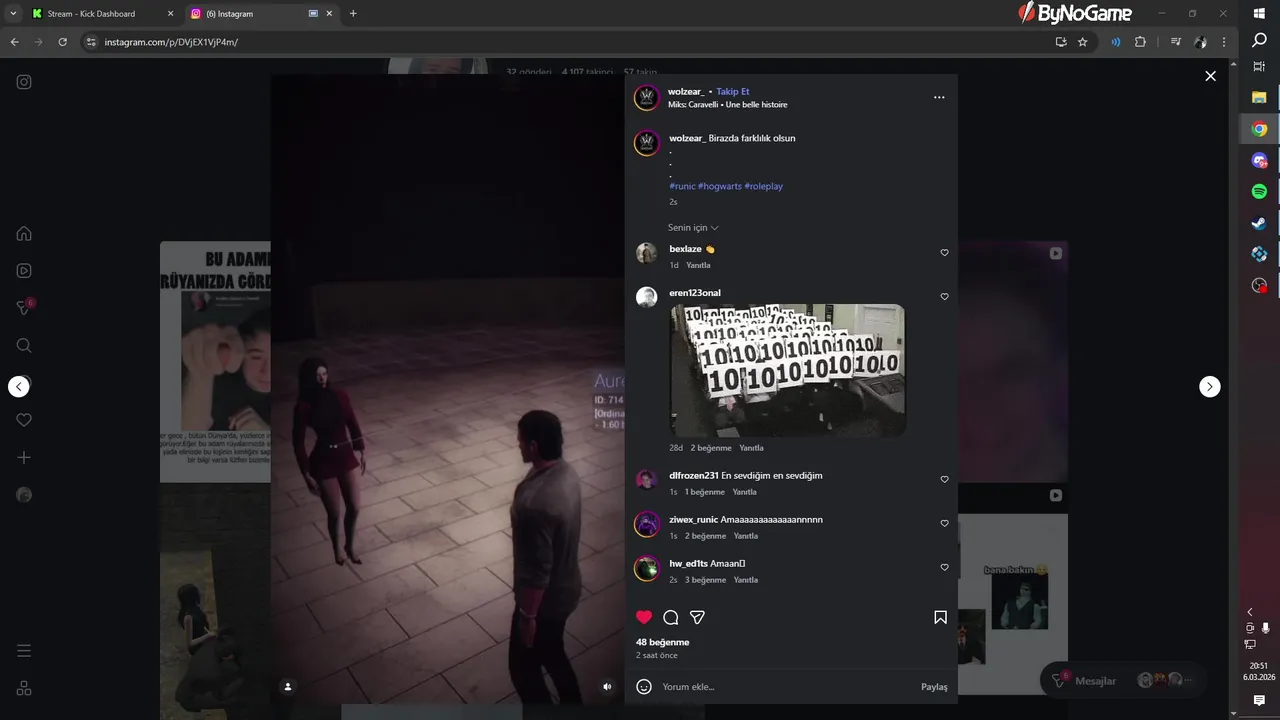1280x720 pixels.
Task: Like eren123onal's comment
Action: pyautogui.click(x=944, y=297)
